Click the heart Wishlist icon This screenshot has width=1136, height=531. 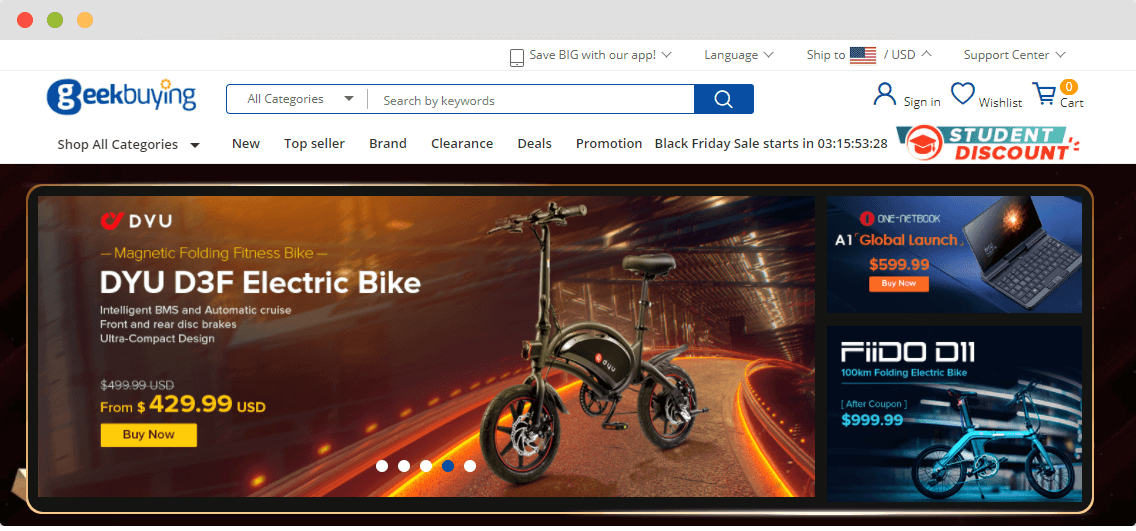tap(962, 93)
